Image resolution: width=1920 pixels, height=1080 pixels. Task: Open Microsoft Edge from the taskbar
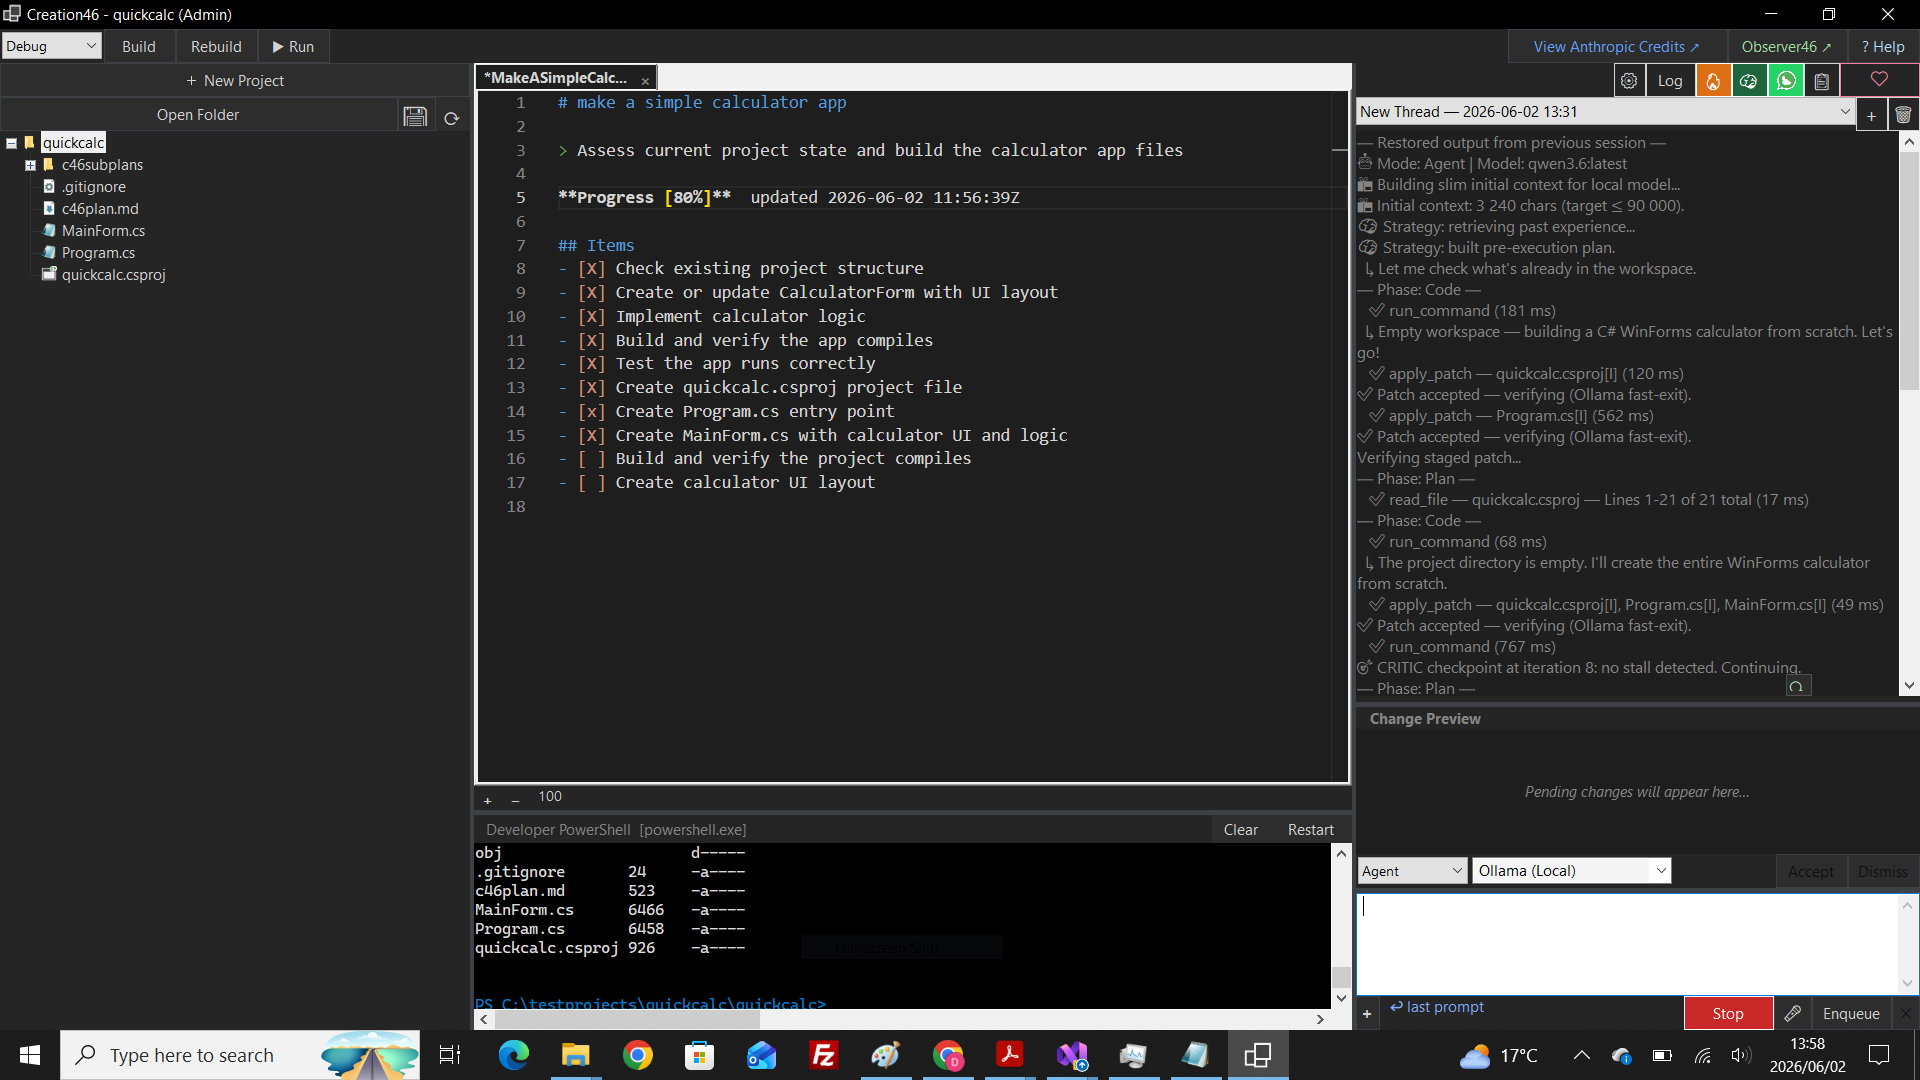513,1055
